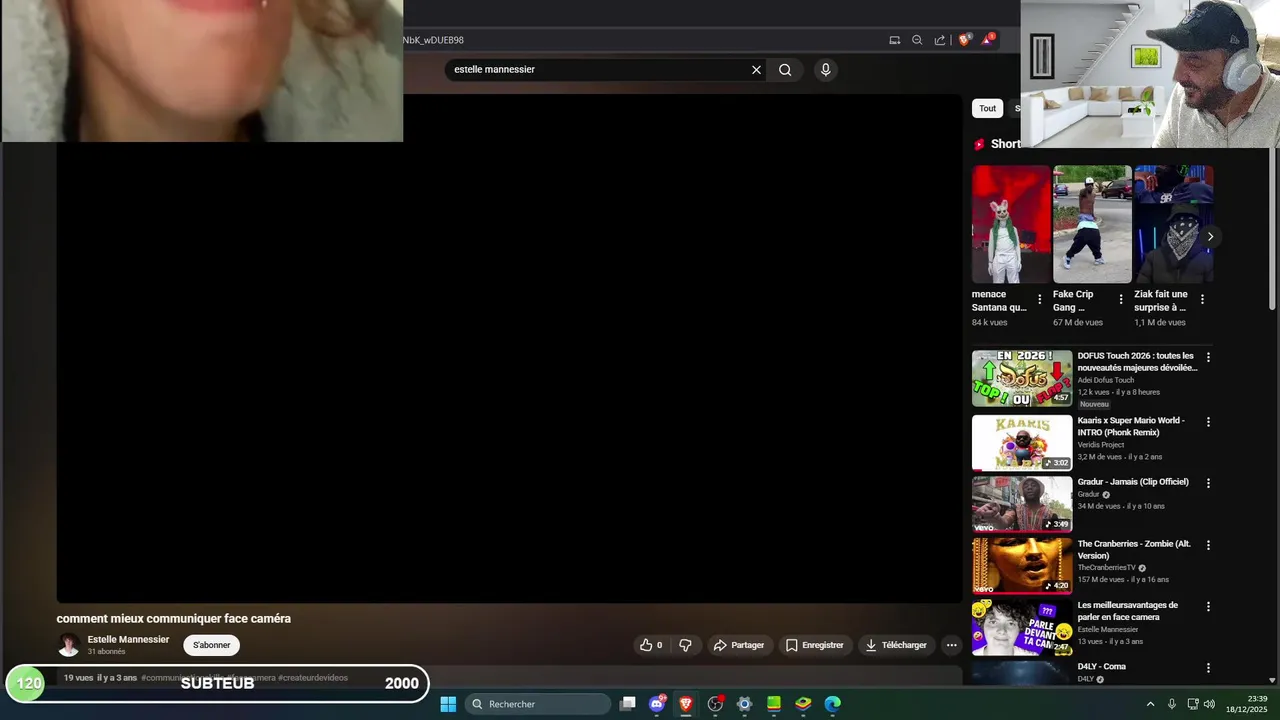Select the Tout filter chip

point(987,108)
